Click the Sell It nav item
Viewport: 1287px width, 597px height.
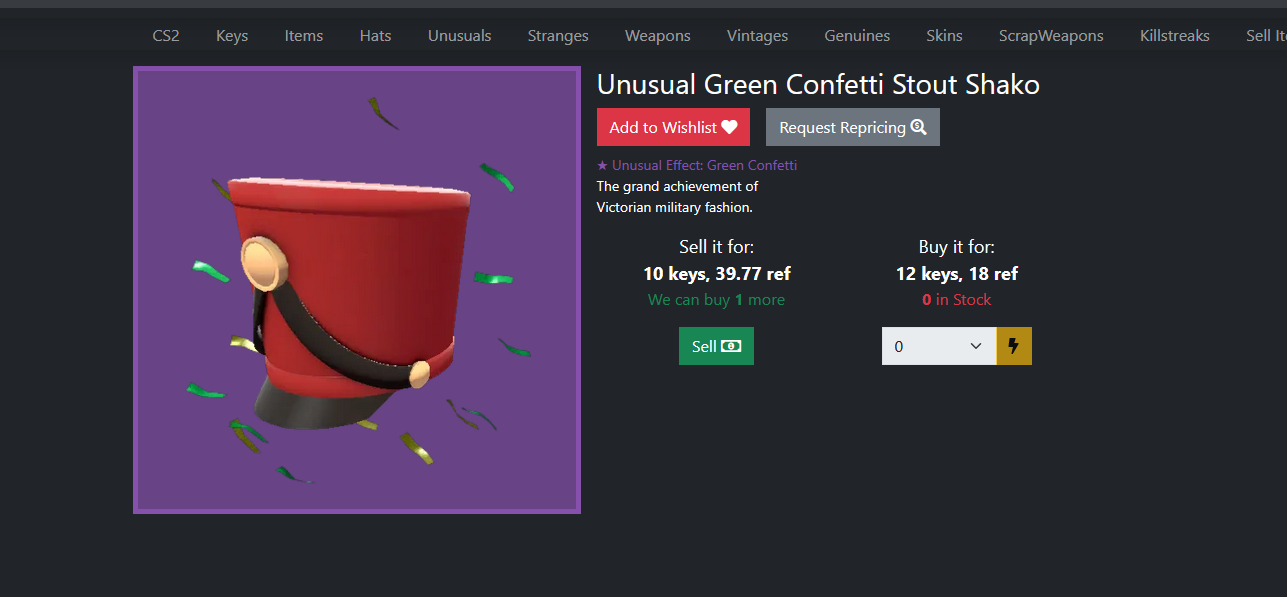click(x=1266, y=35)
